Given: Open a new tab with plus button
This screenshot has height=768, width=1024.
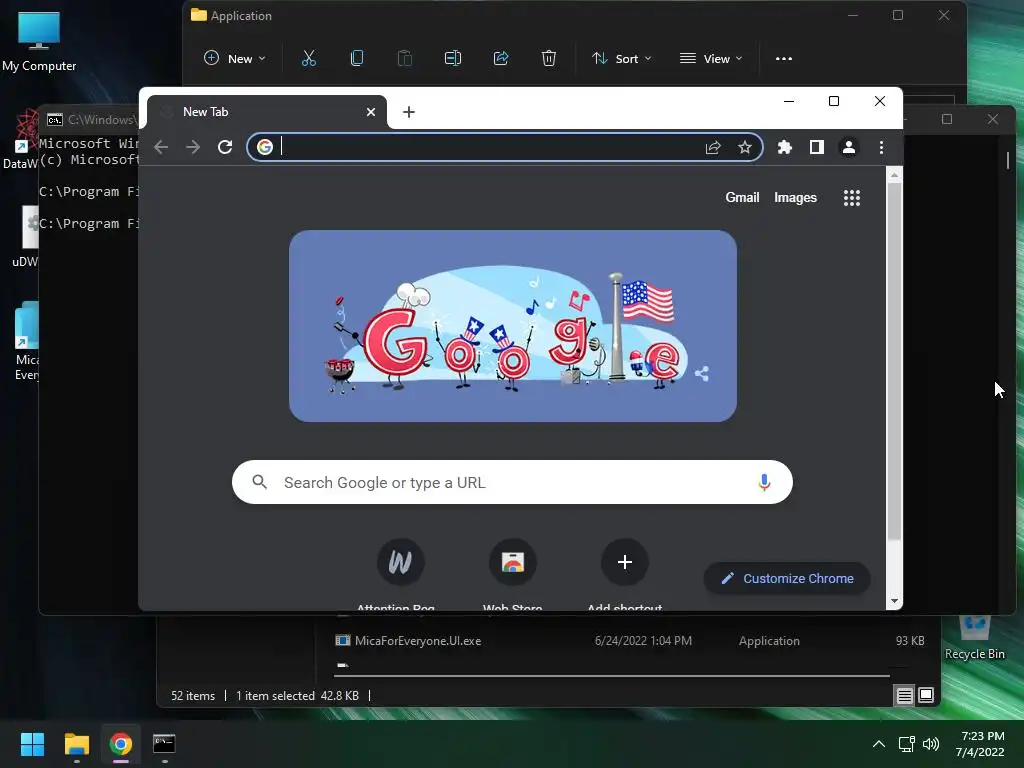Looking at the screenshot, I should [x=409, y=112].
